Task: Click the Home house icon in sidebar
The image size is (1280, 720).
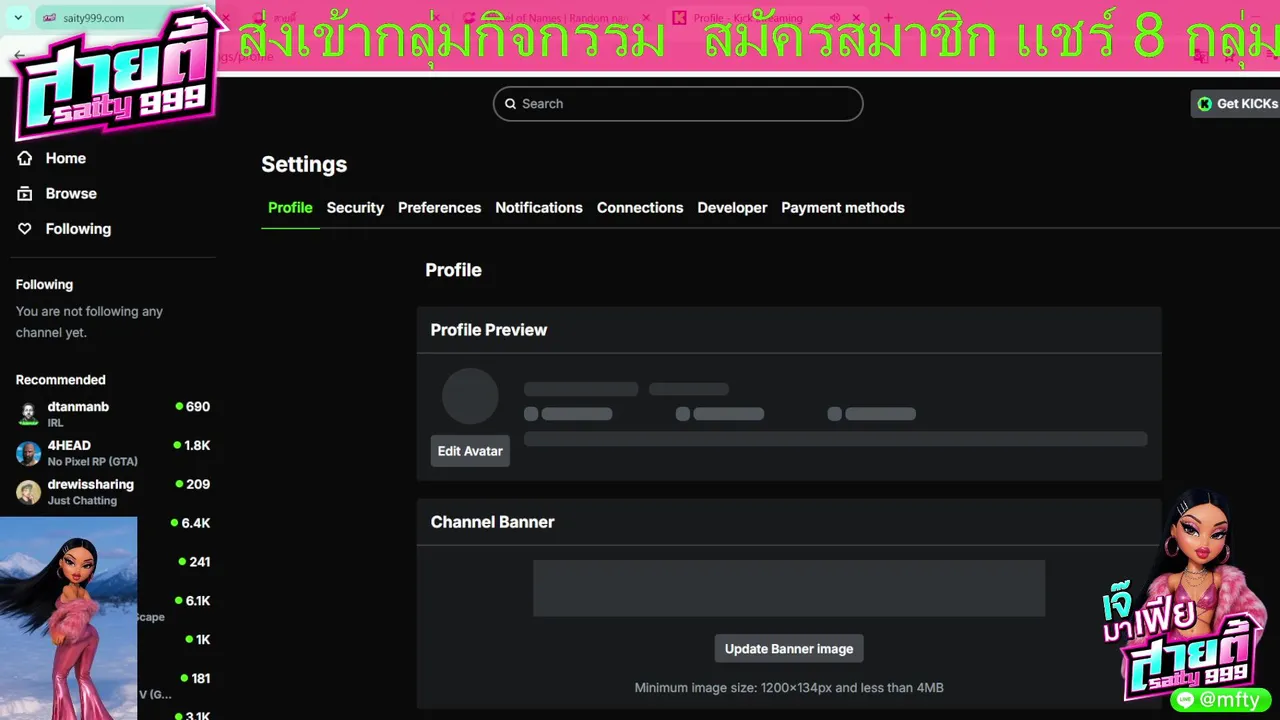Action: (x=25, y=158)
